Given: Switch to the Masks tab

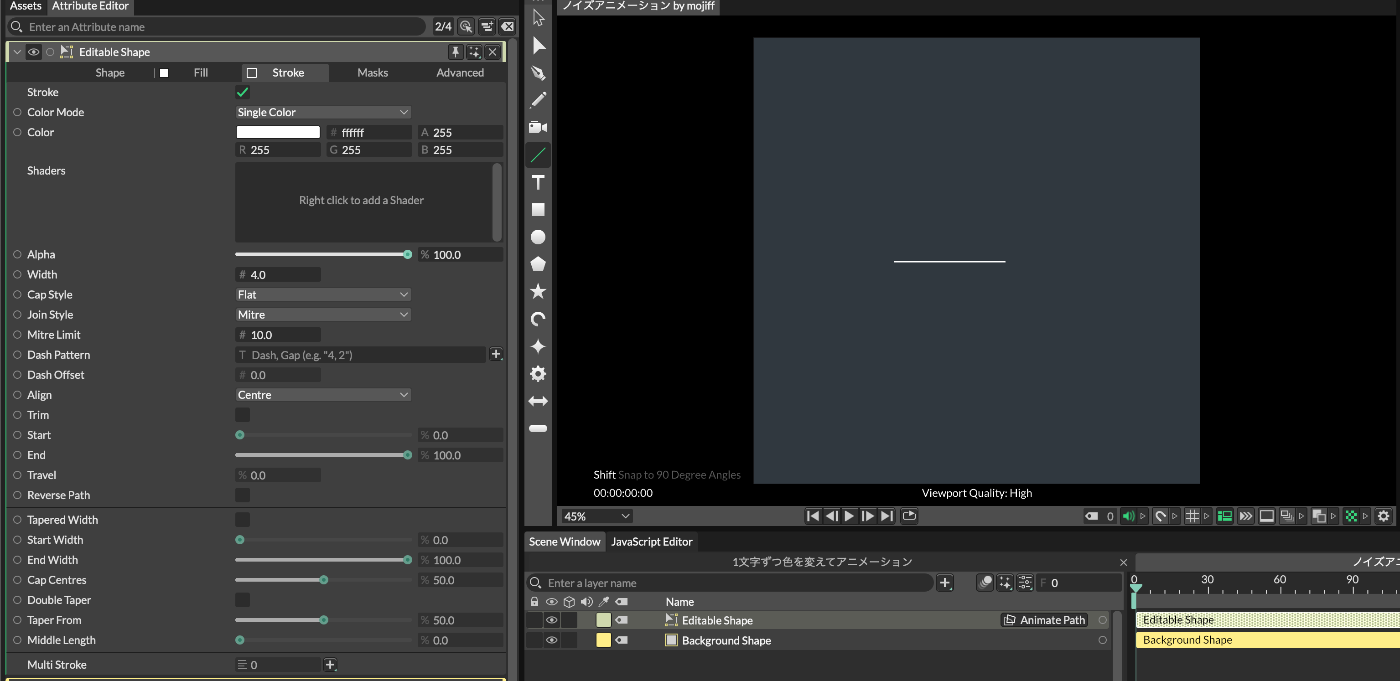Looking at the screenshot, I should pos(373,73).
